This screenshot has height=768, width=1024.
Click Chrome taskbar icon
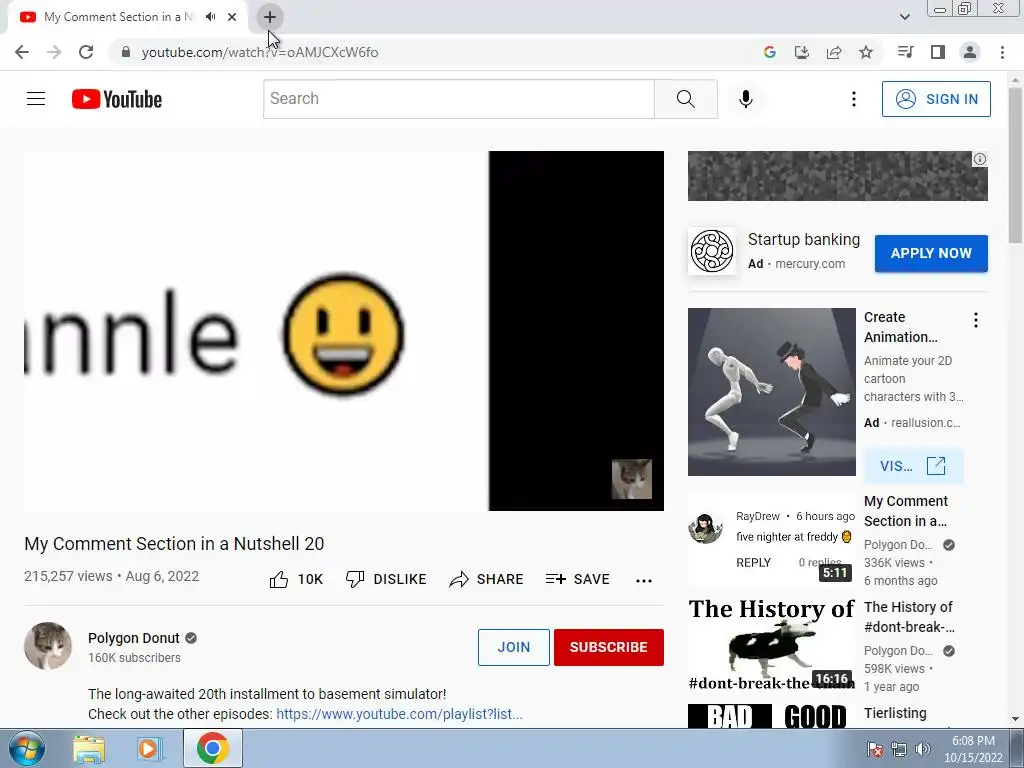coord(212,748)
